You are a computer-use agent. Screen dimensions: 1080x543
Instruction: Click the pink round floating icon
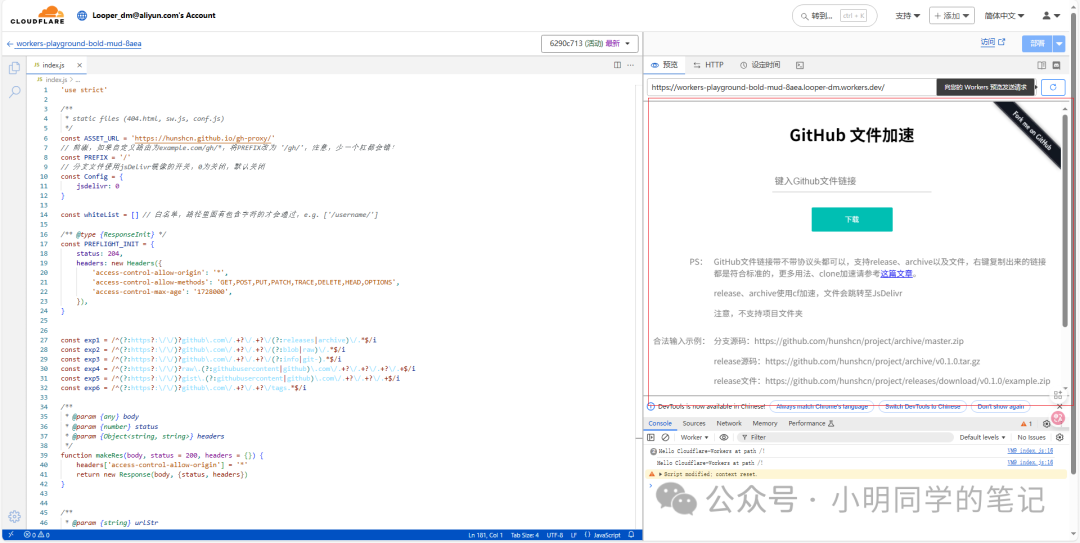pos(1059,417)
